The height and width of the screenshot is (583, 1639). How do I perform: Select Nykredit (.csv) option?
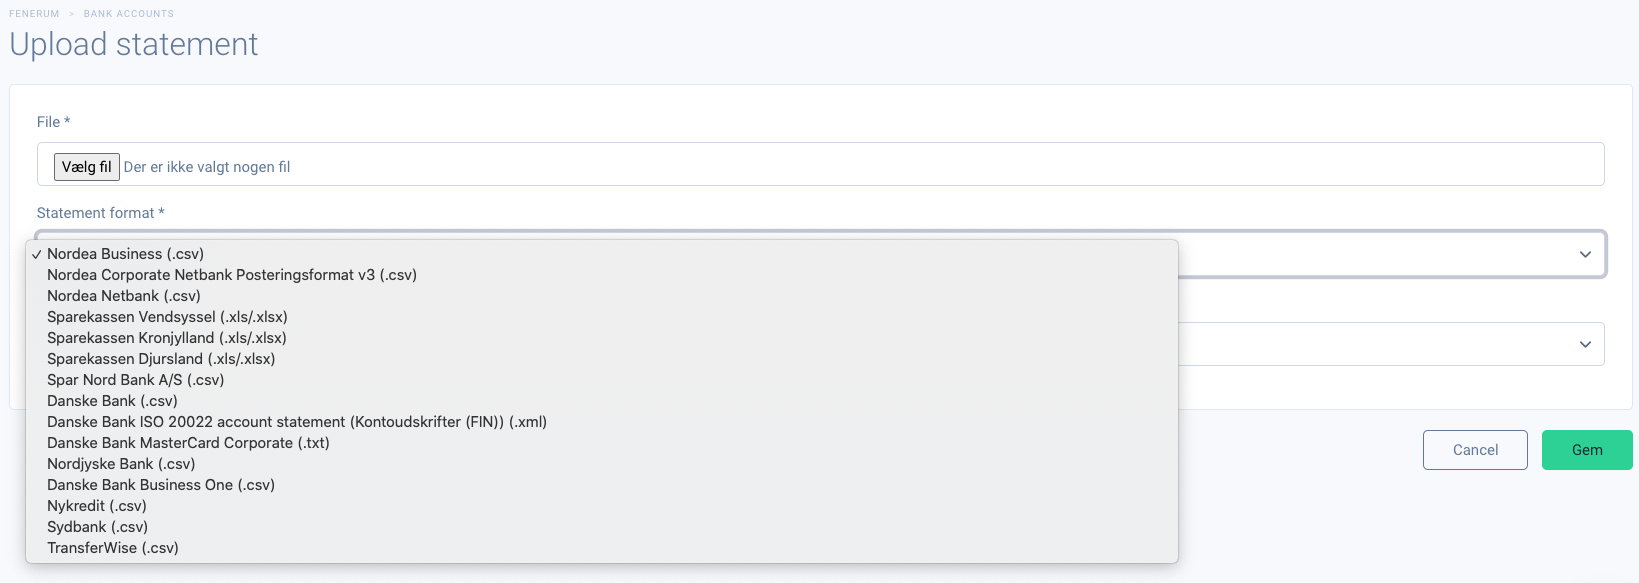click(x=602, y=506)
